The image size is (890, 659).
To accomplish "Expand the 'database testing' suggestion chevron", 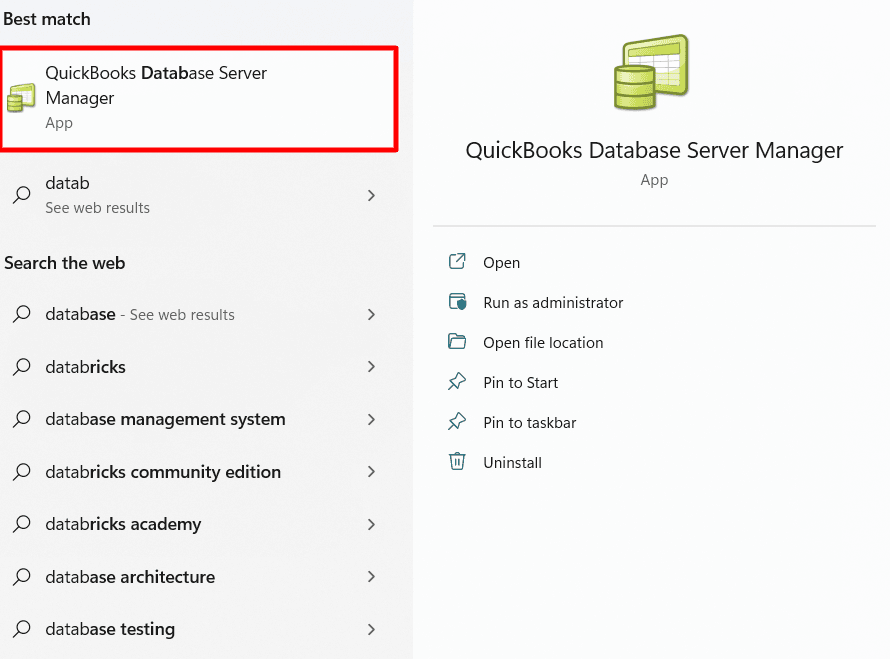I will pyautogui.click(x=371, y=629).
